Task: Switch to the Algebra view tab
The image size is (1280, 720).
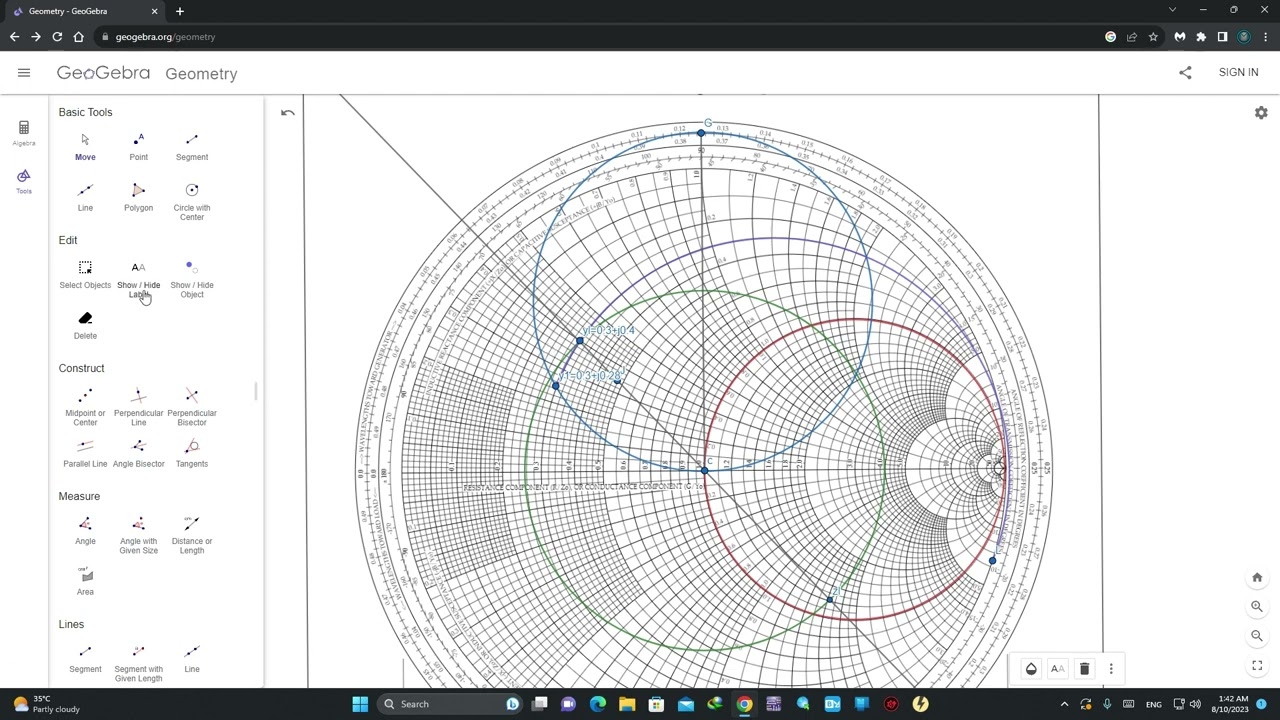Action: [24, 132]
